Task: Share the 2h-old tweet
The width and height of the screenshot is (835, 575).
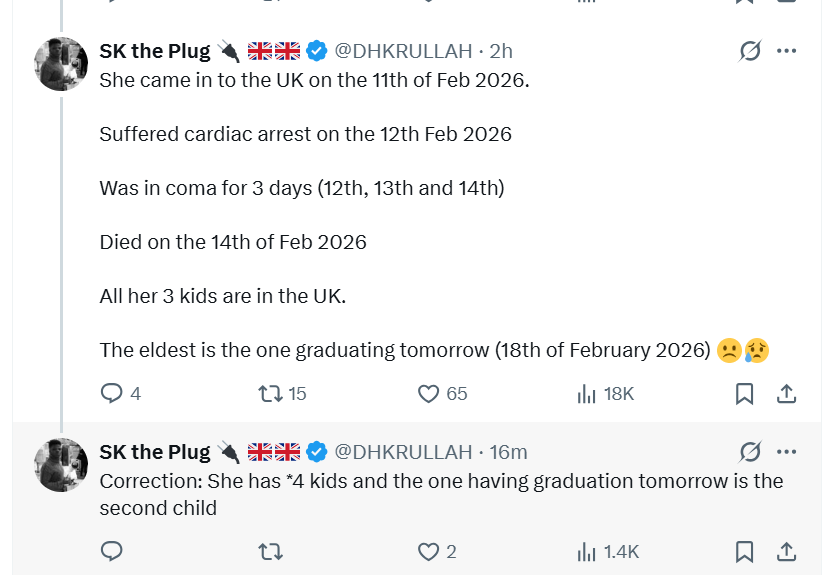Action: 787,394
